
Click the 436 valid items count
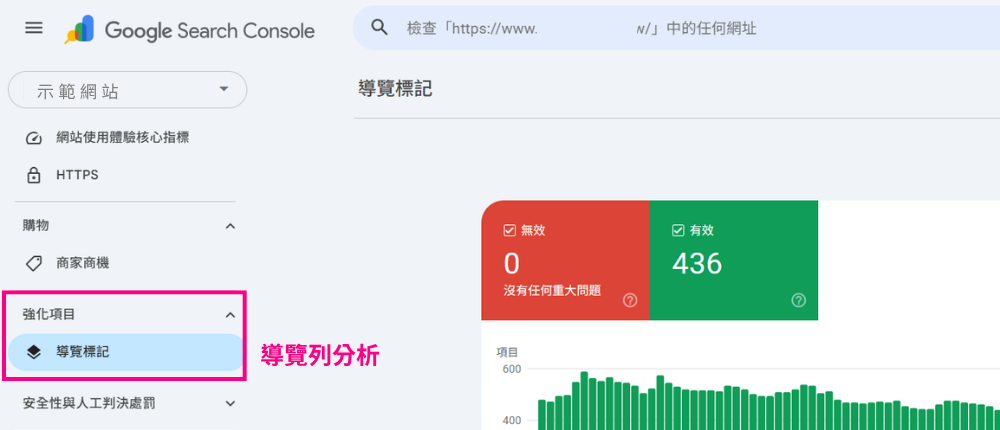(697, 263)
